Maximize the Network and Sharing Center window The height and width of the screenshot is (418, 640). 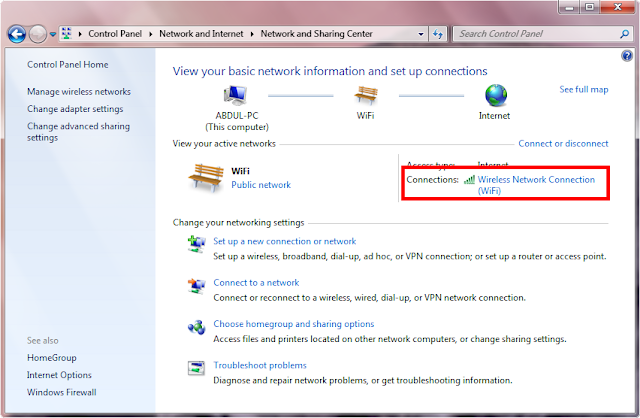pos(589,7)
